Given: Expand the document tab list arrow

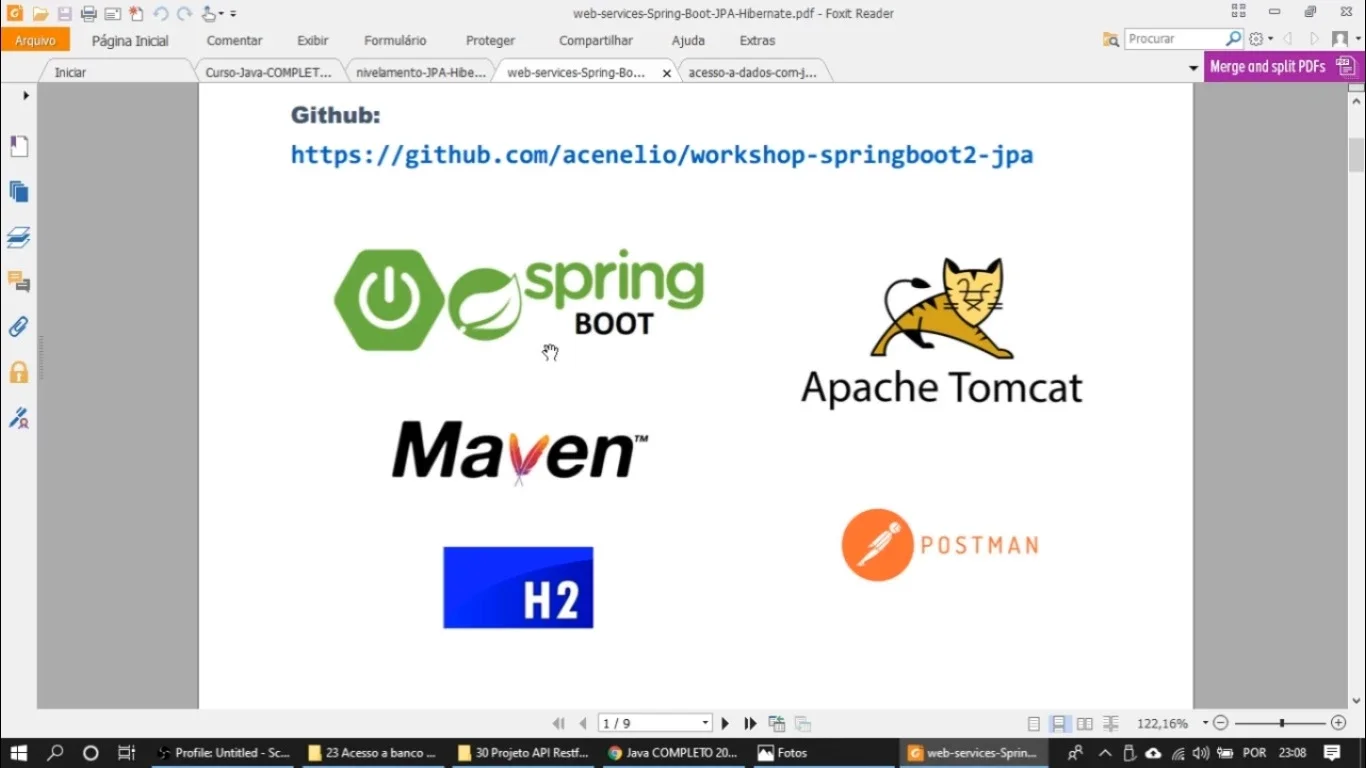Looking at the screenshot, I should (1193, 68).
